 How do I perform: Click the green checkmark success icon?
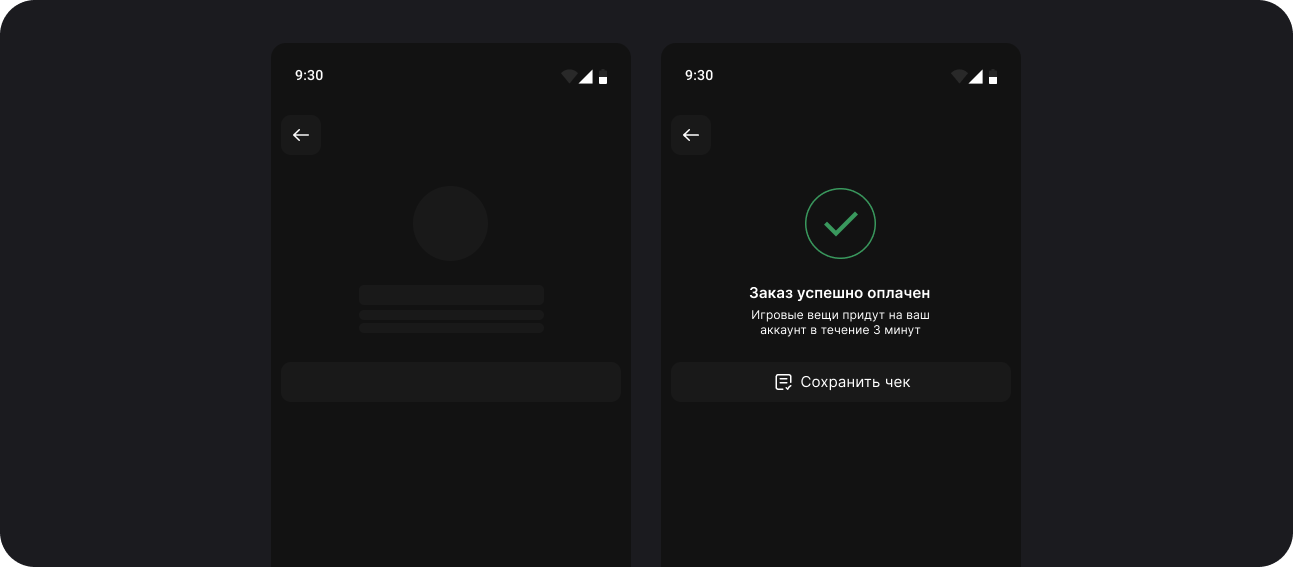coord(840,224)
